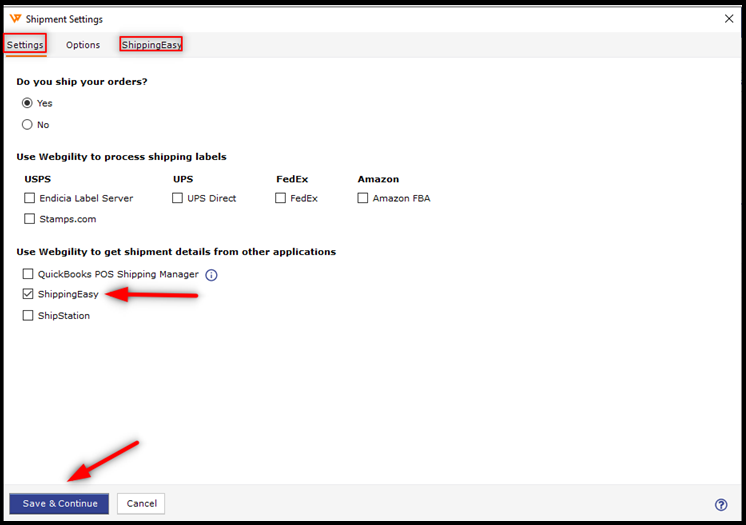Open the help question mark icon
This screenshot has height=525, width=746.
click(721, 505)
